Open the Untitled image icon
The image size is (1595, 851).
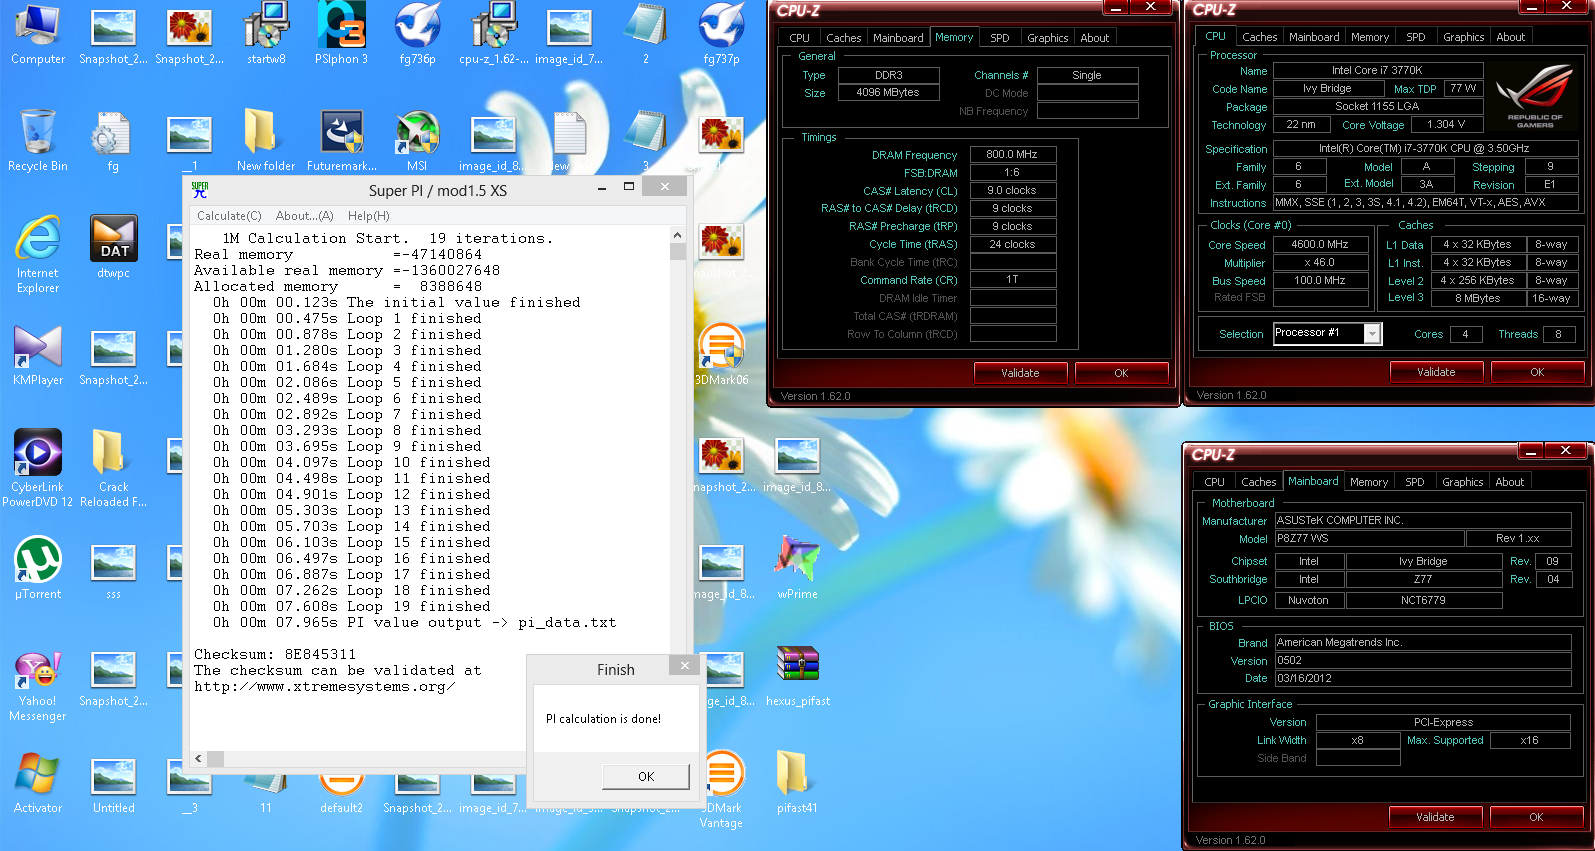[x=114, y=782]
